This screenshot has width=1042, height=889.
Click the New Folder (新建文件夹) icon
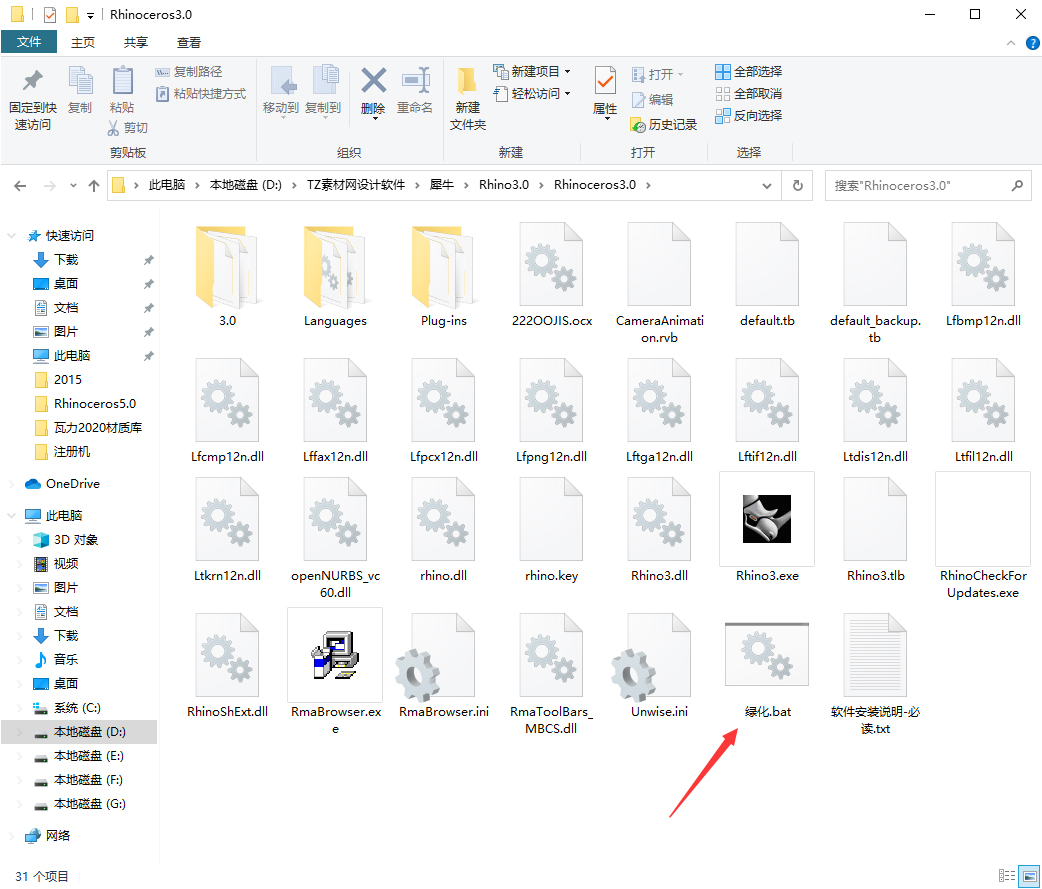pos(467,98)
